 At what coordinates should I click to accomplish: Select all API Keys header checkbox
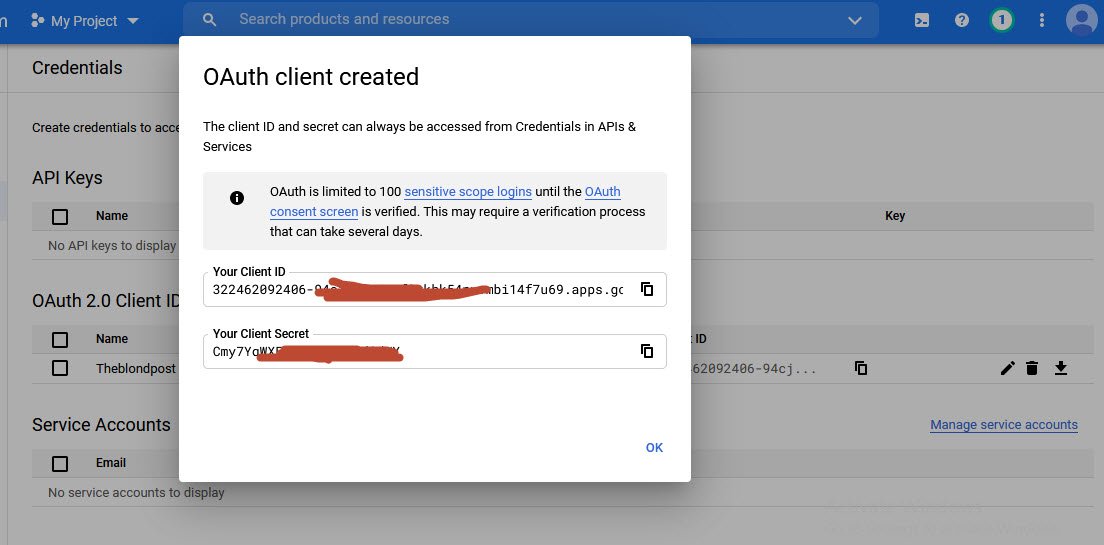tap(60, 216)
